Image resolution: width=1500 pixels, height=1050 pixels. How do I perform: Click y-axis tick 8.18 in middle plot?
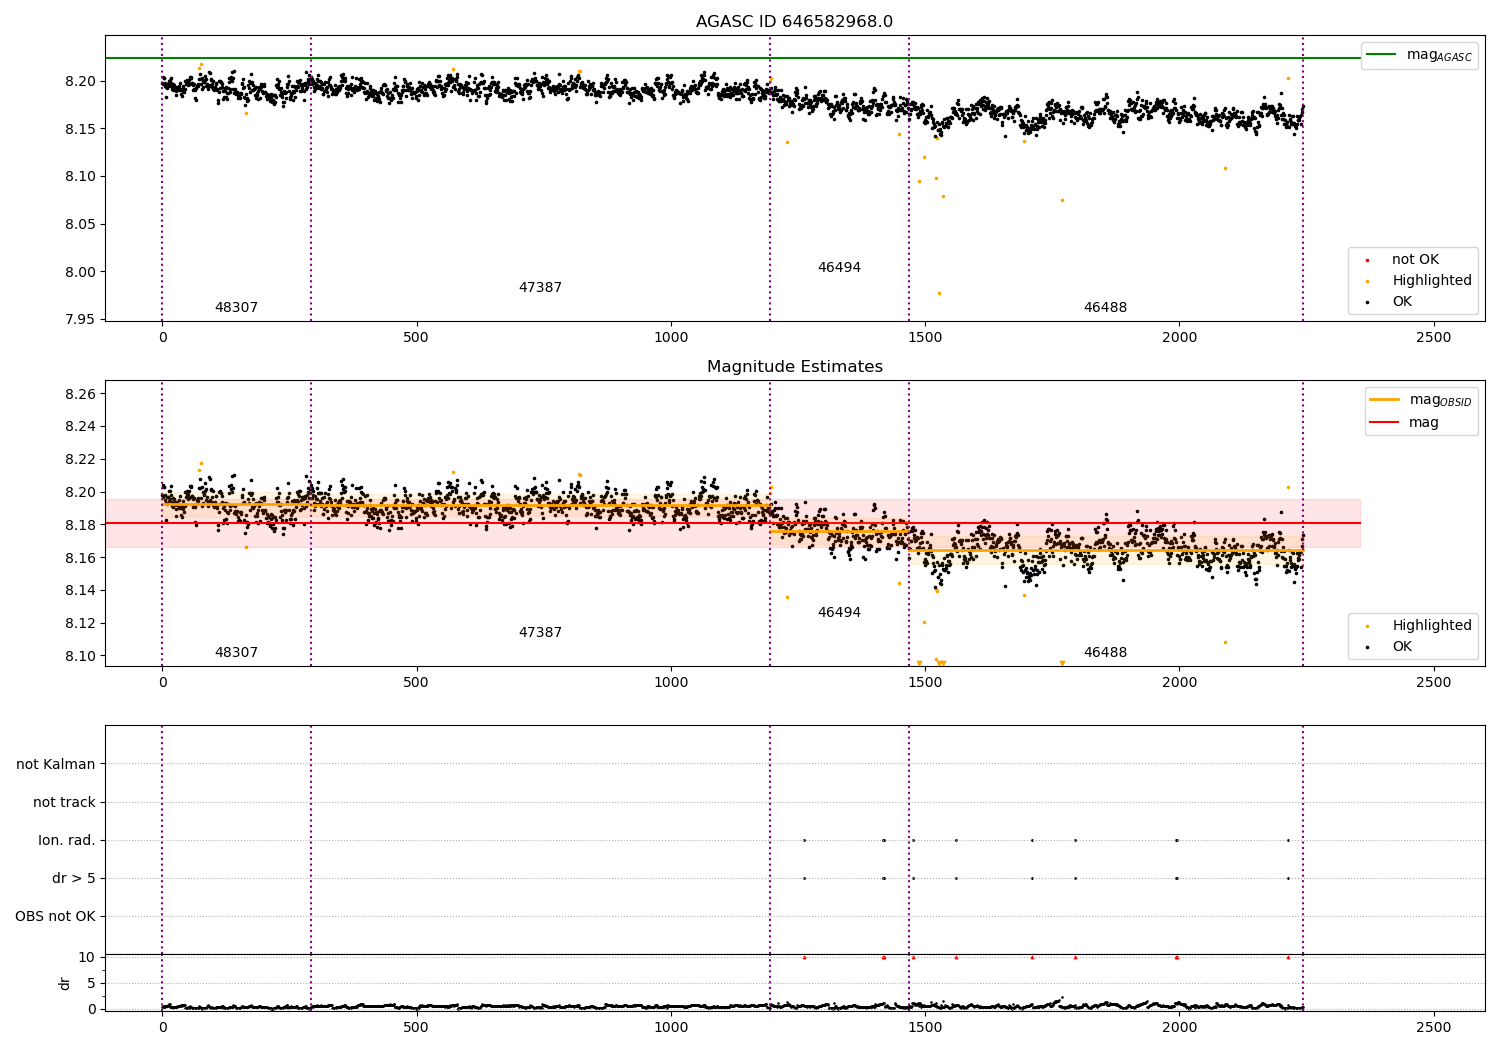tap(81, 525)
